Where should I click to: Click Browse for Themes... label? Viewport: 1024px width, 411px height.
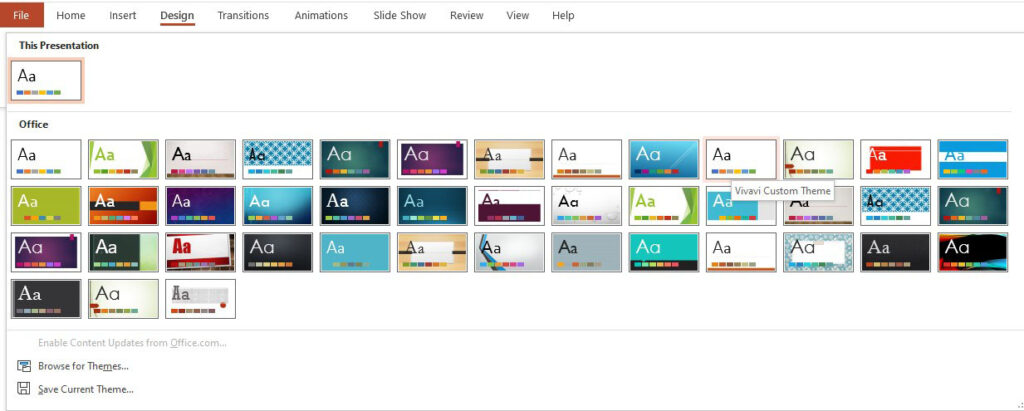tap(83, 366)
